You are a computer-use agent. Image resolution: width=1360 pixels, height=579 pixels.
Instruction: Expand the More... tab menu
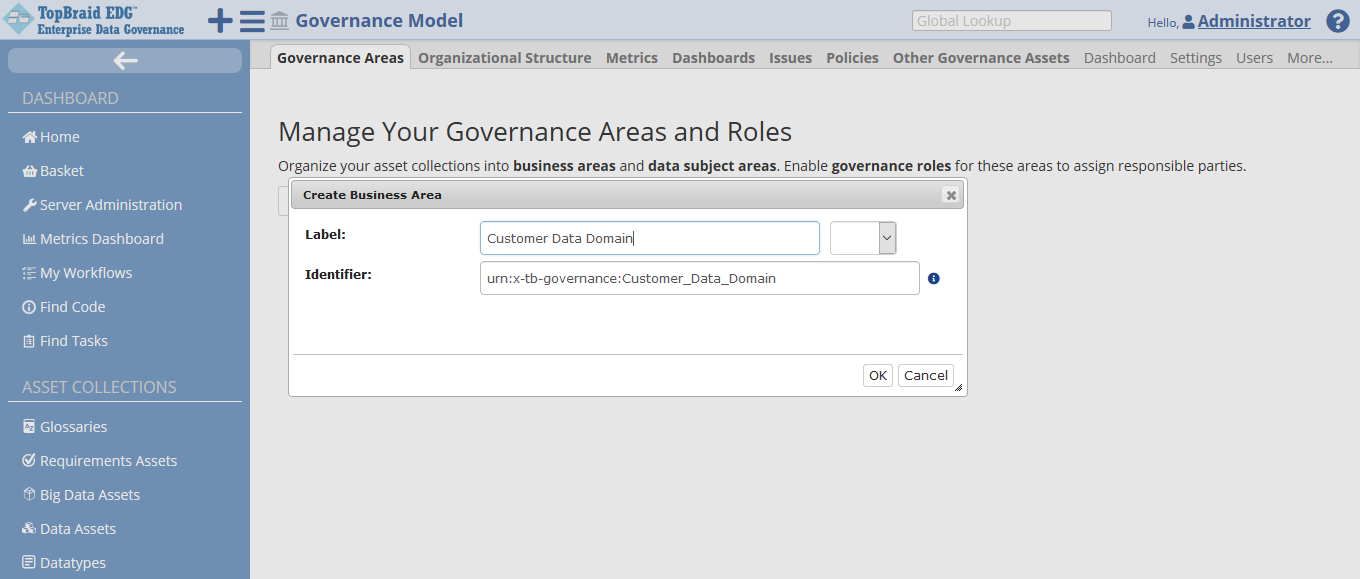[1309, 58]
